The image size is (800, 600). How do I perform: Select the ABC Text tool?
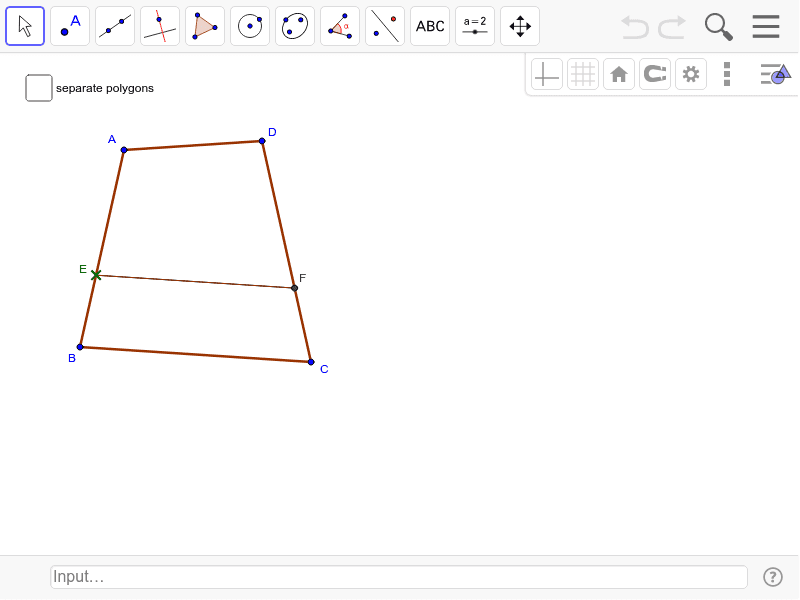click(430, 26)
